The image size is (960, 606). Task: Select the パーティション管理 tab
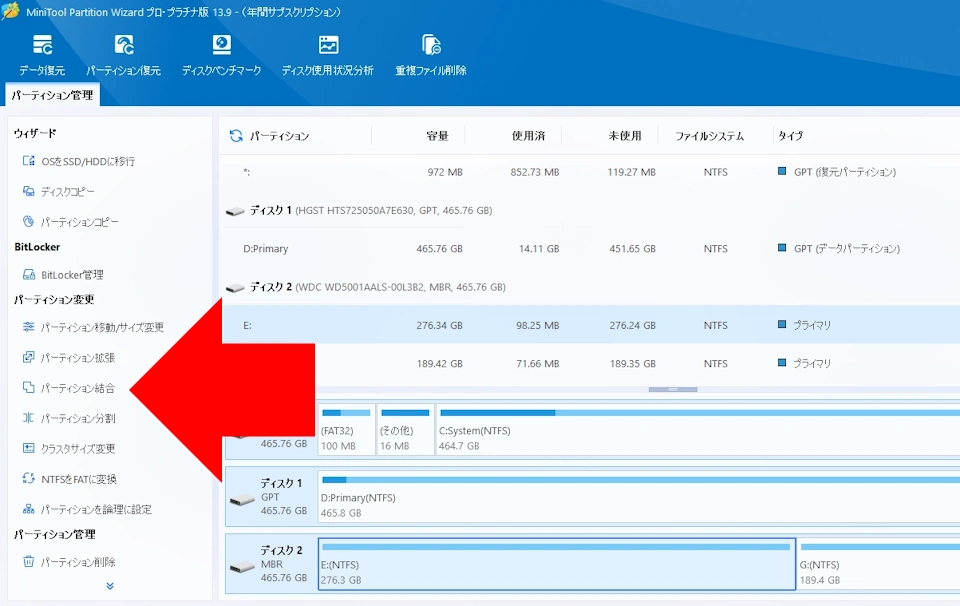tap(53, 95)
